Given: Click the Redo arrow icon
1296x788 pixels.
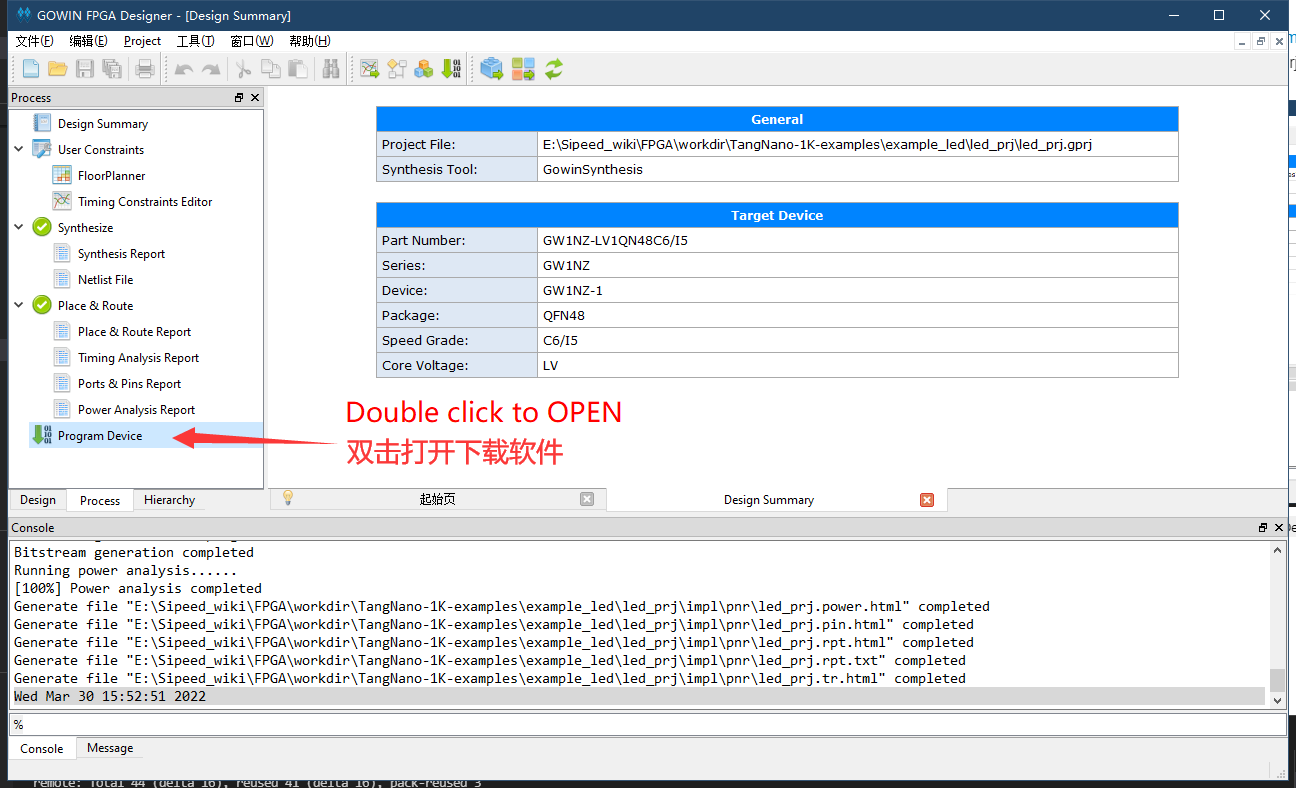Looking at the screenshot, I should coord(211,69).
